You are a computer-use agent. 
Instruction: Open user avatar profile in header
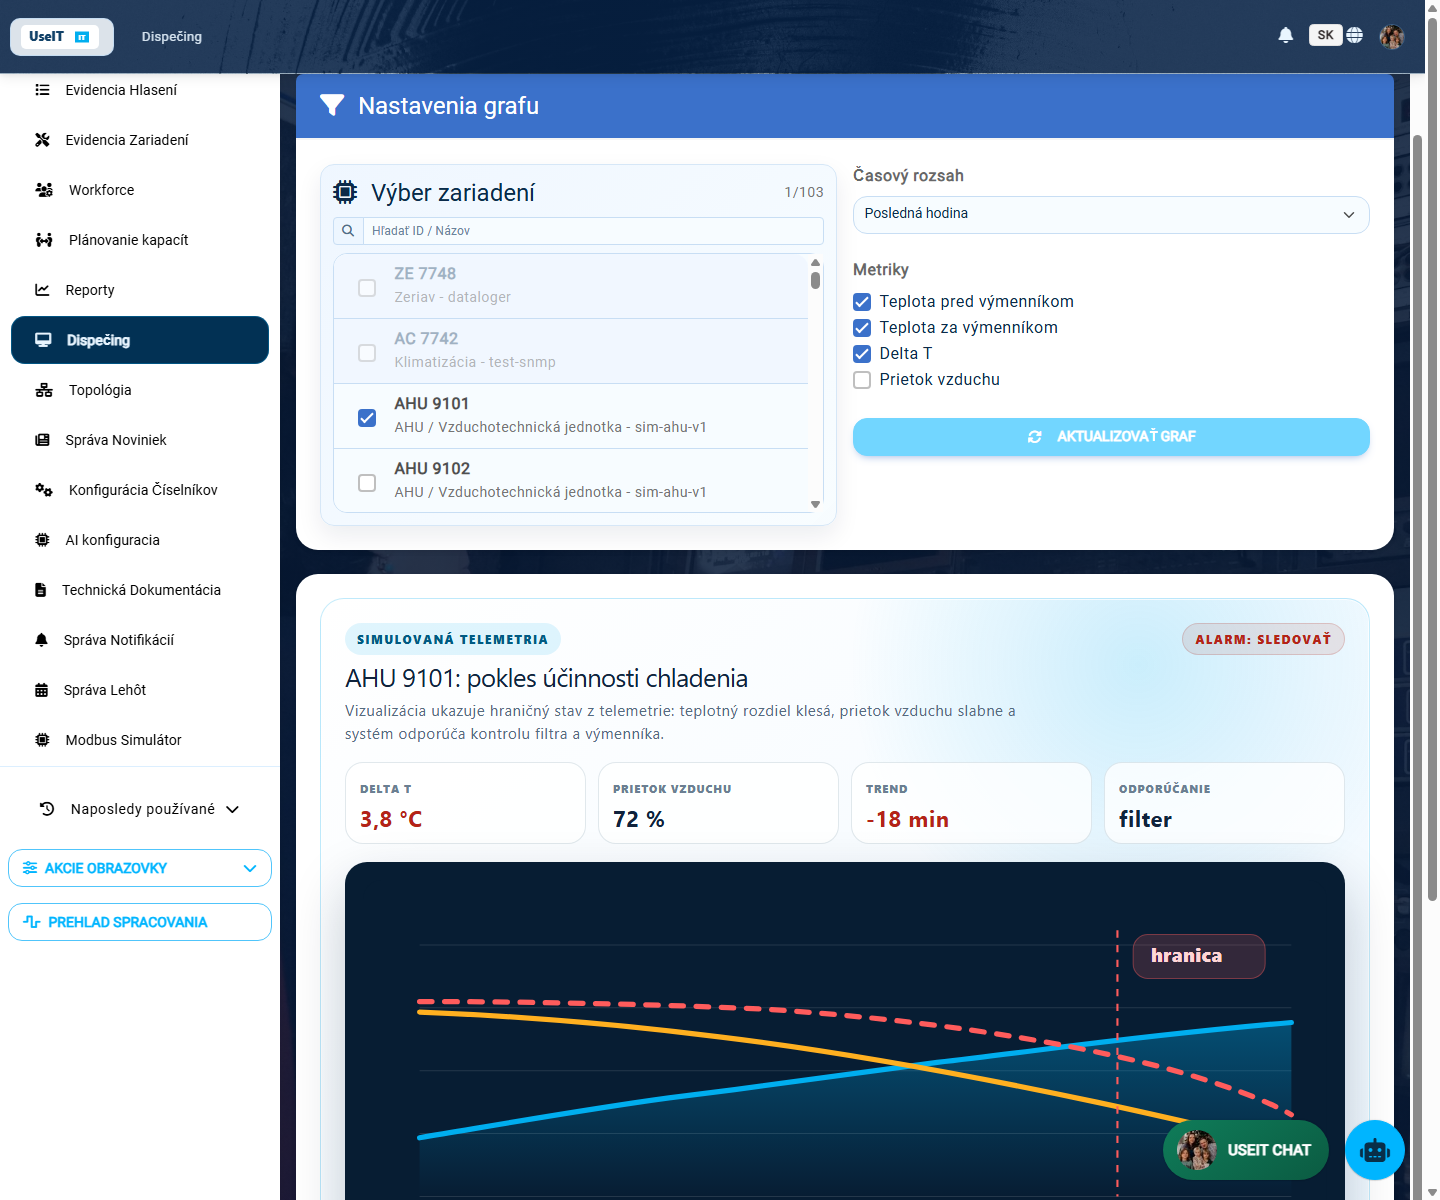tap(1392, 36)
